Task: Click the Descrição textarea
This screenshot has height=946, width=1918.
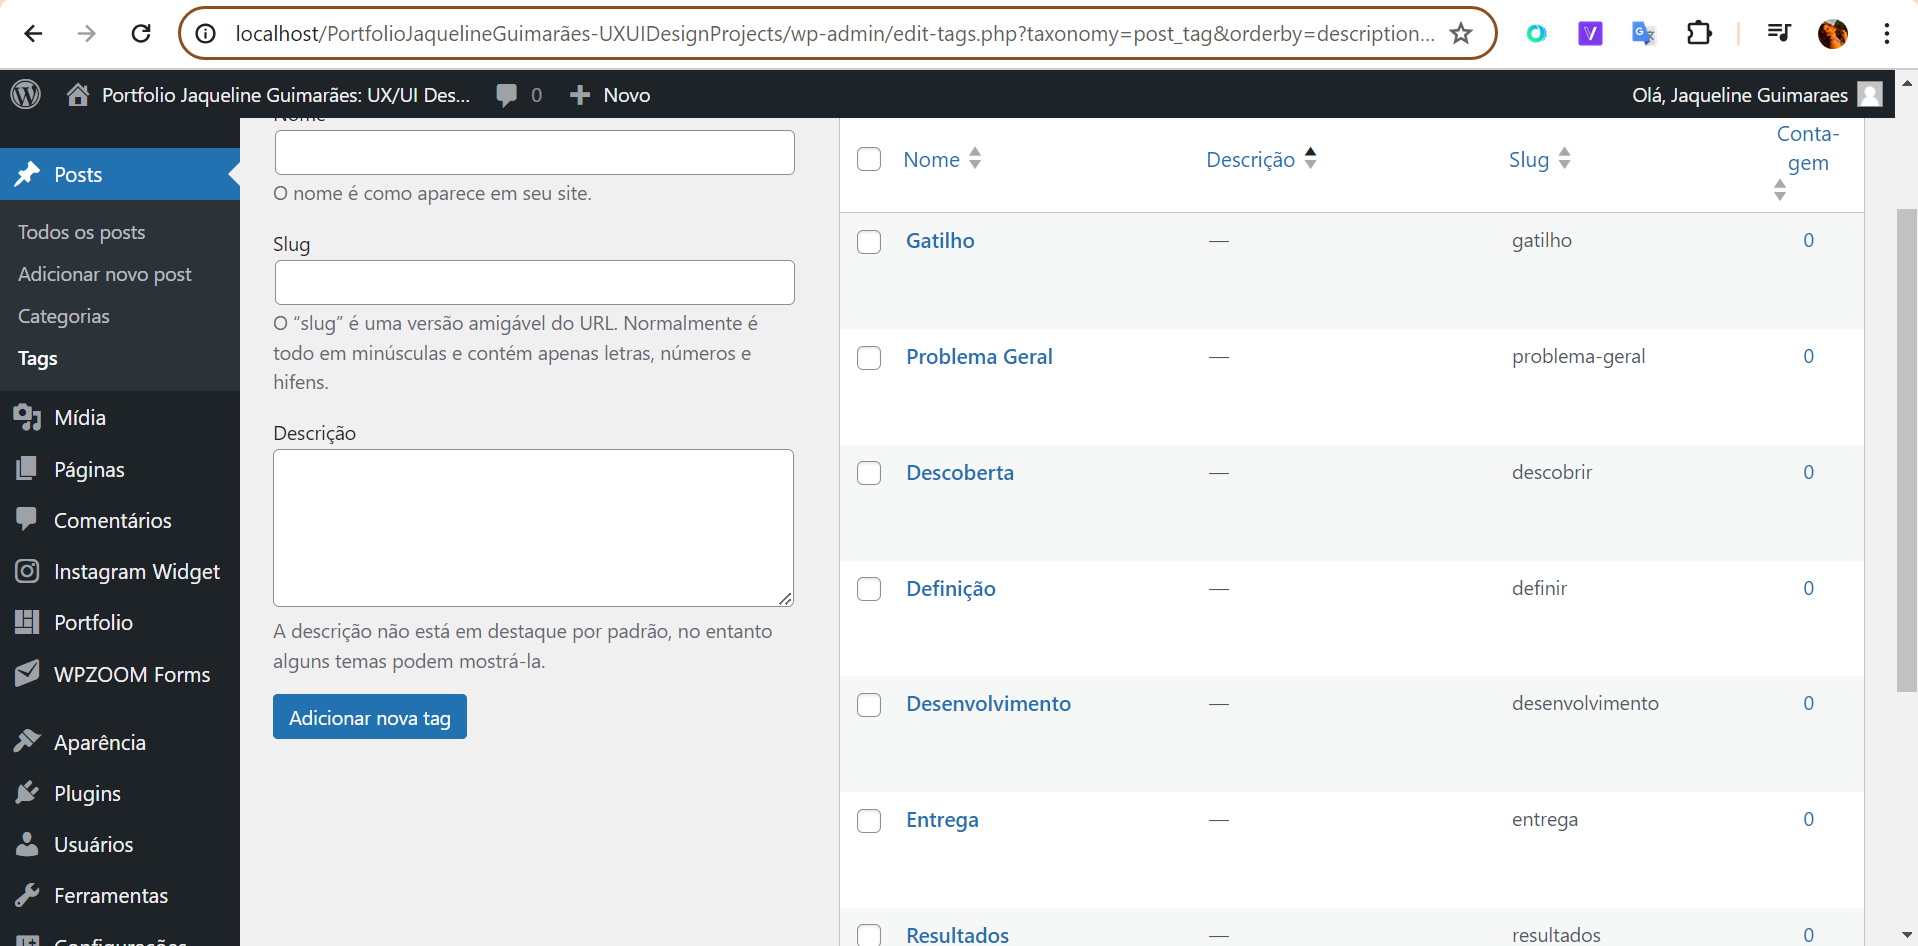Action: coord(534,528)
